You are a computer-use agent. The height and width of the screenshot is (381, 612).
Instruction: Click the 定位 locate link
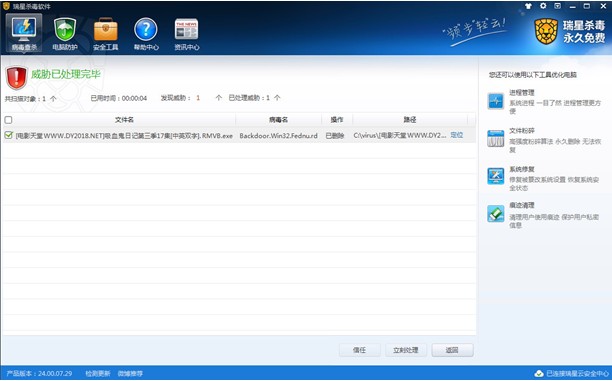coord(457,135)
